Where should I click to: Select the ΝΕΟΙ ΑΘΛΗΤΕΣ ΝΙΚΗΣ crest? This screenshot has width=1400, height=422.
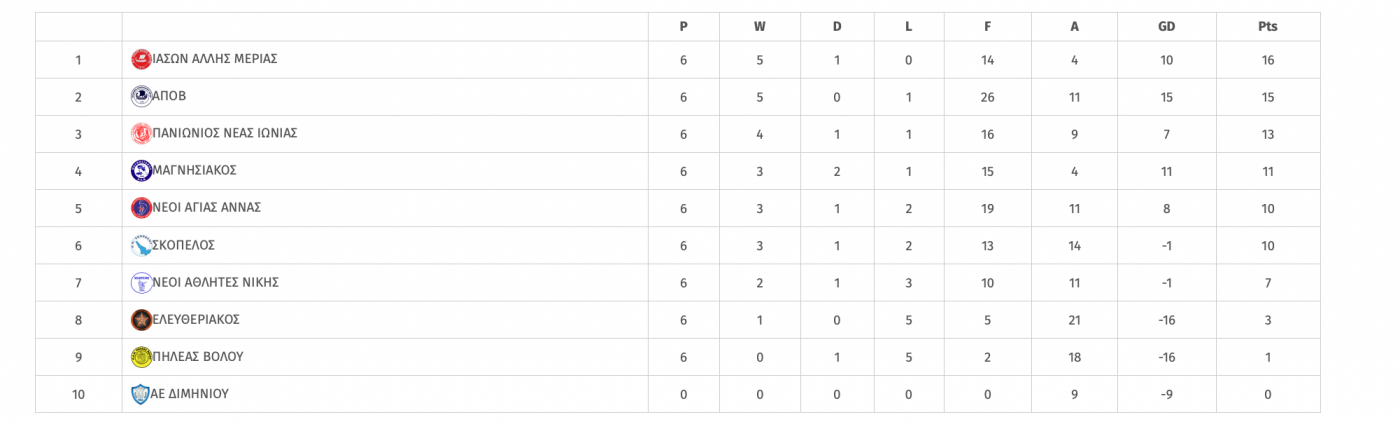coord(141,283)
